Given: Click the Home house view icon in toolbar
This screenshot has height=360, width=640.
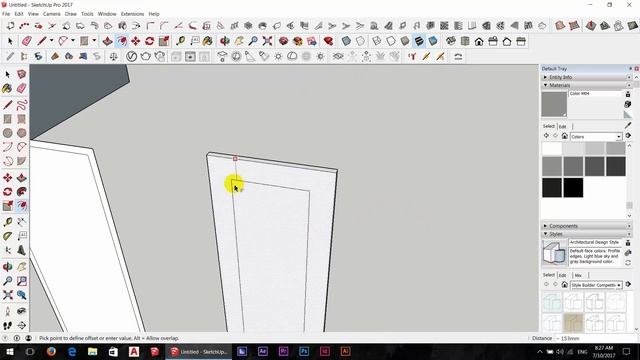Looking at the screenshot, I should pyautogui.click(x=479, y=41).
